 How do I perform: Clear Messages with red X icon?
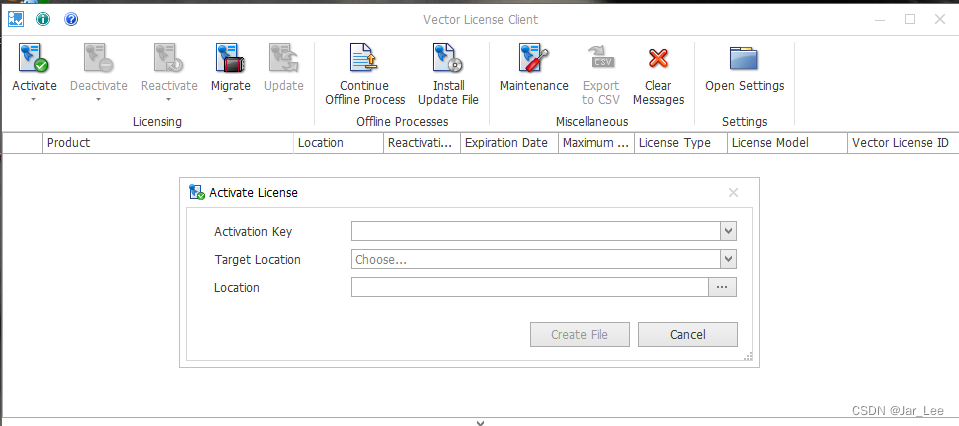(658, 58)
